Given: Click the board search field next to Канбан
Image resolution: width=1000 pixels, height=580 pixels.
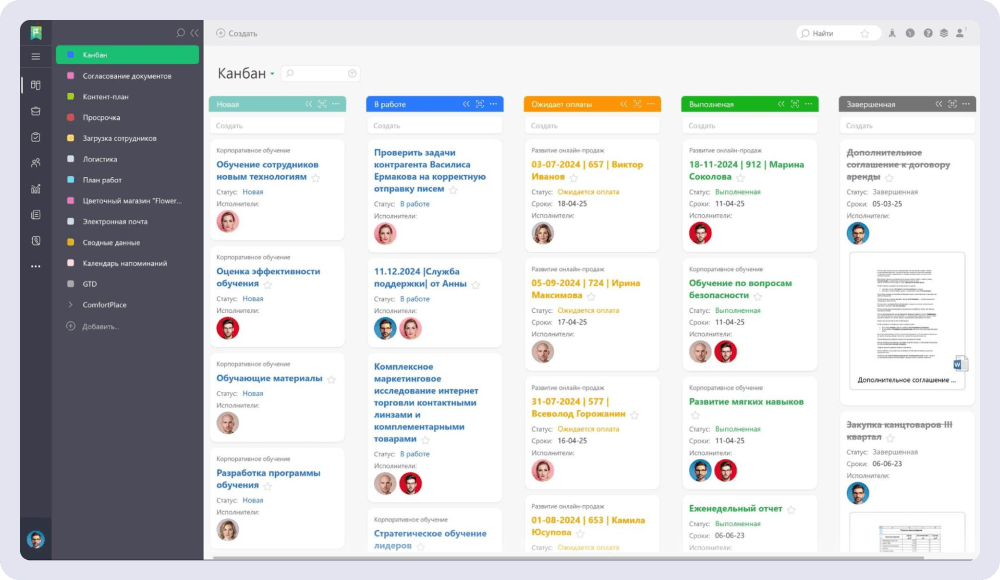Looking at the screenshot, I should click(x=320, y=73).
